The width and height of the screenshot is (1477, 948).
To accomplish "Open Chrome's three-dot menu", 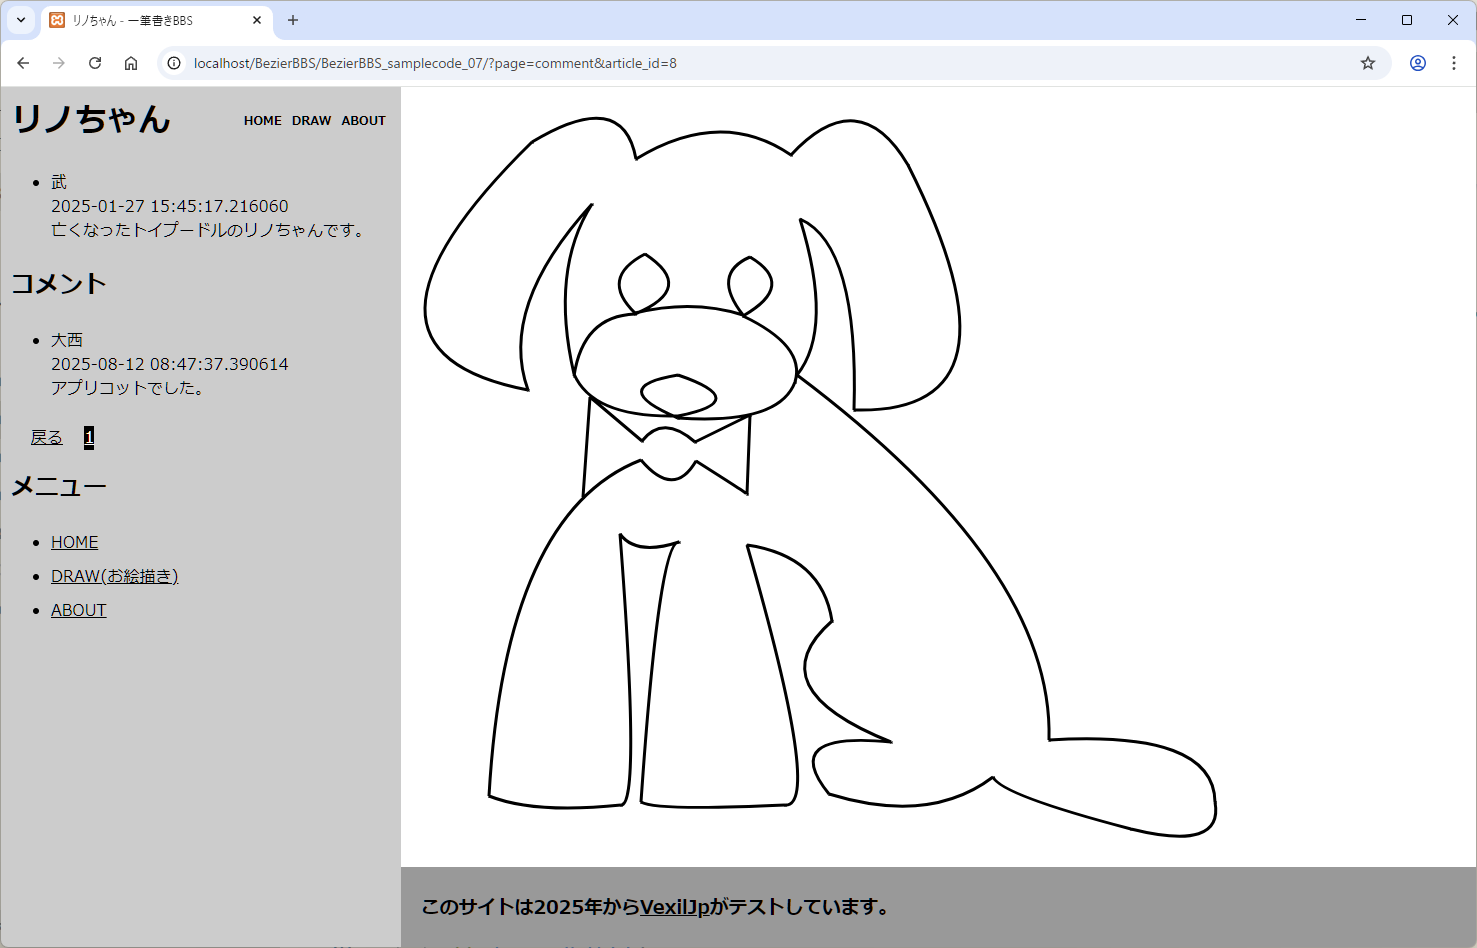I will pyautogui.click(x=1454, y=63).
